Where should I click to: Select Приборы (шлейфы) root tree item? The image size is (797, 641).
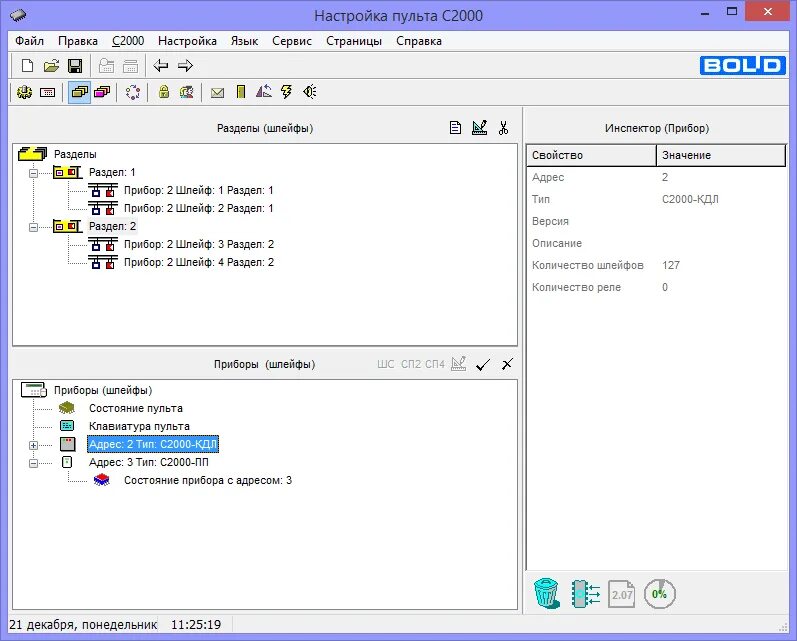(103, 390)
